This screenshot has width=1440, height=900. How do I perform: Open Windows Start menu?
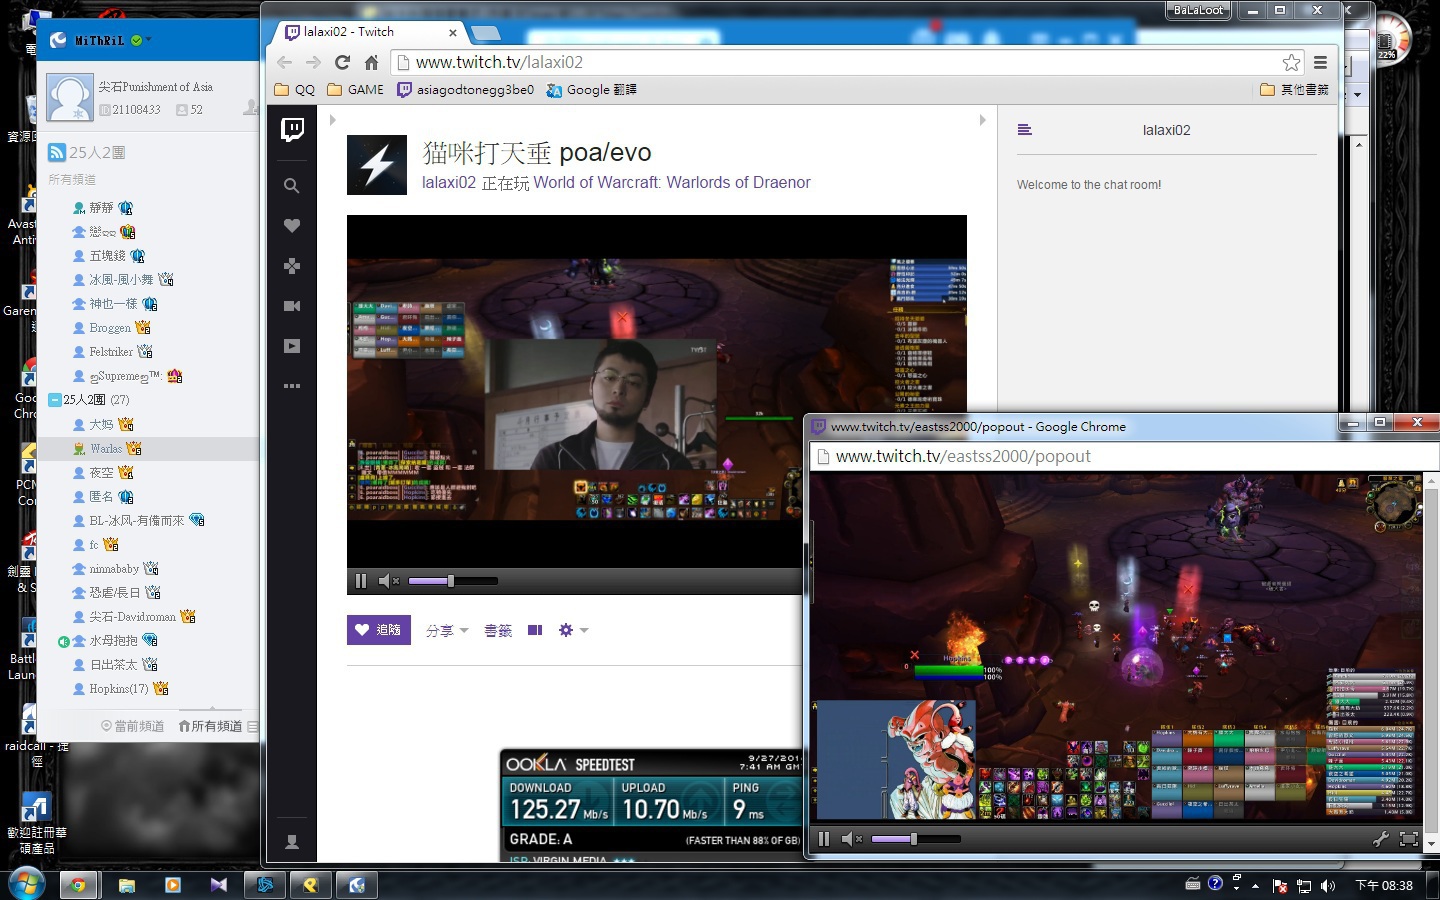[26, 884]
